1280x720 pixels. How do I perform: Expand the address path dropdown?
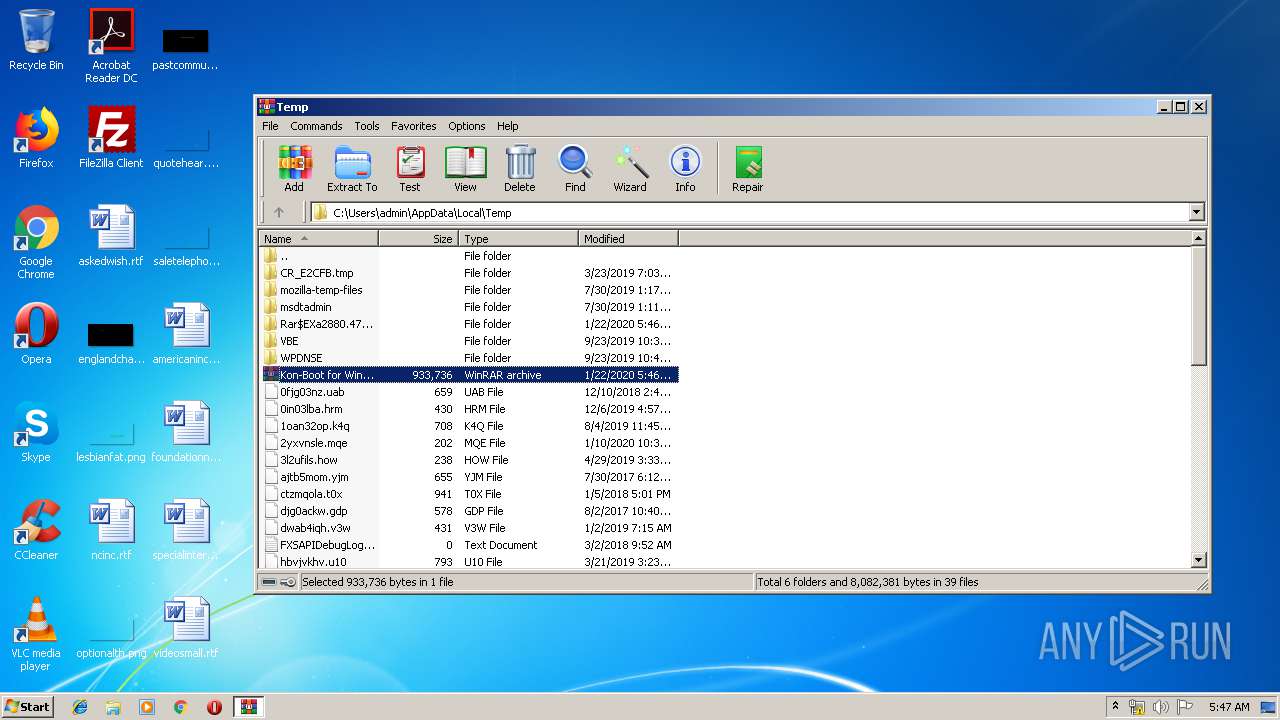coord(1196,212)
